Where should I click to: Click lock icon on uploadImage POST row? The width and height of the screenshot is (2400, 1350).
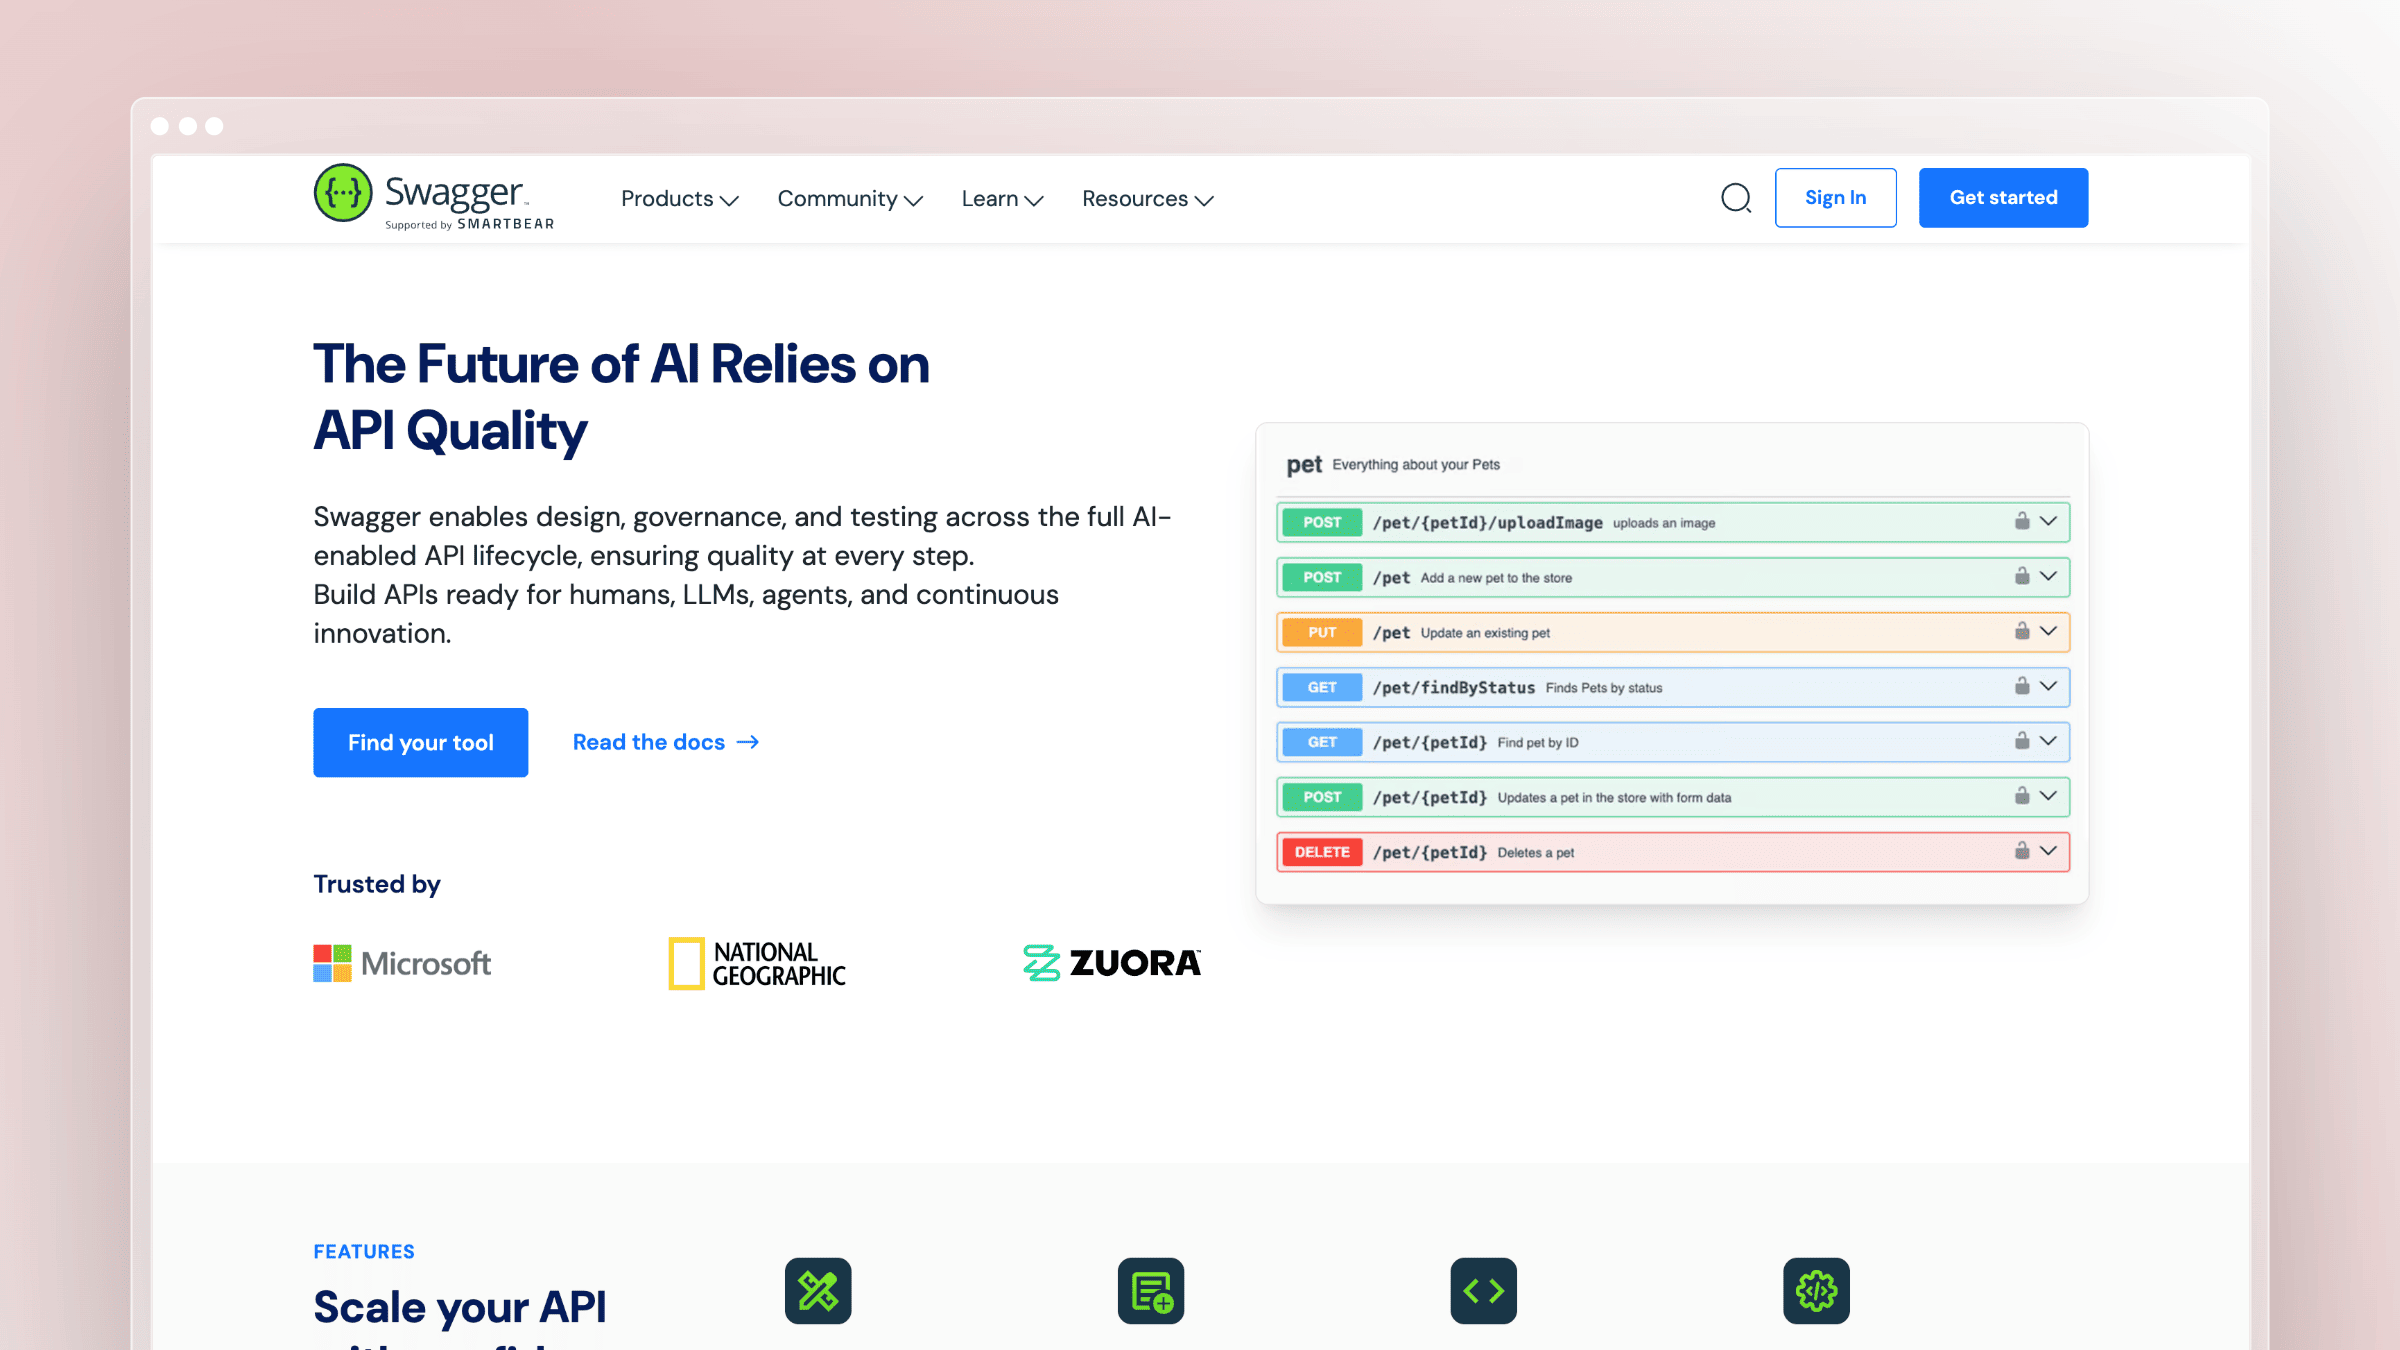tap(2022, 521)
